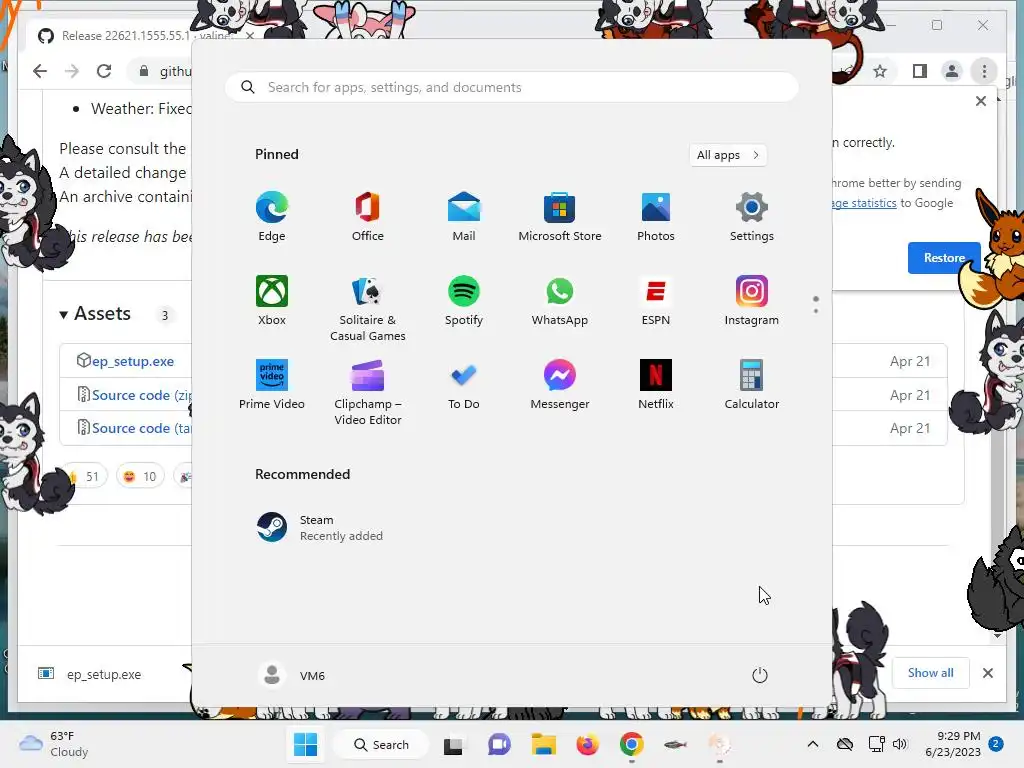Go back in Chrome
Viewport: 1024px width, 768px height.
(x=40, y=71)
